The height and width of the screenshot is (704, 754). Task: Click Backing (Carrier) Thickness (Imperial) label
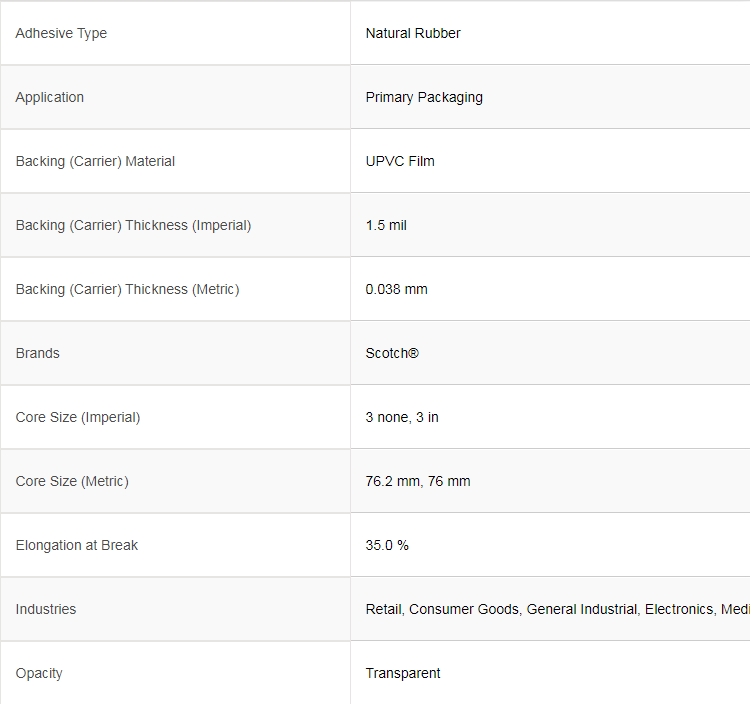pyautogui.click(x=133, y=225)
